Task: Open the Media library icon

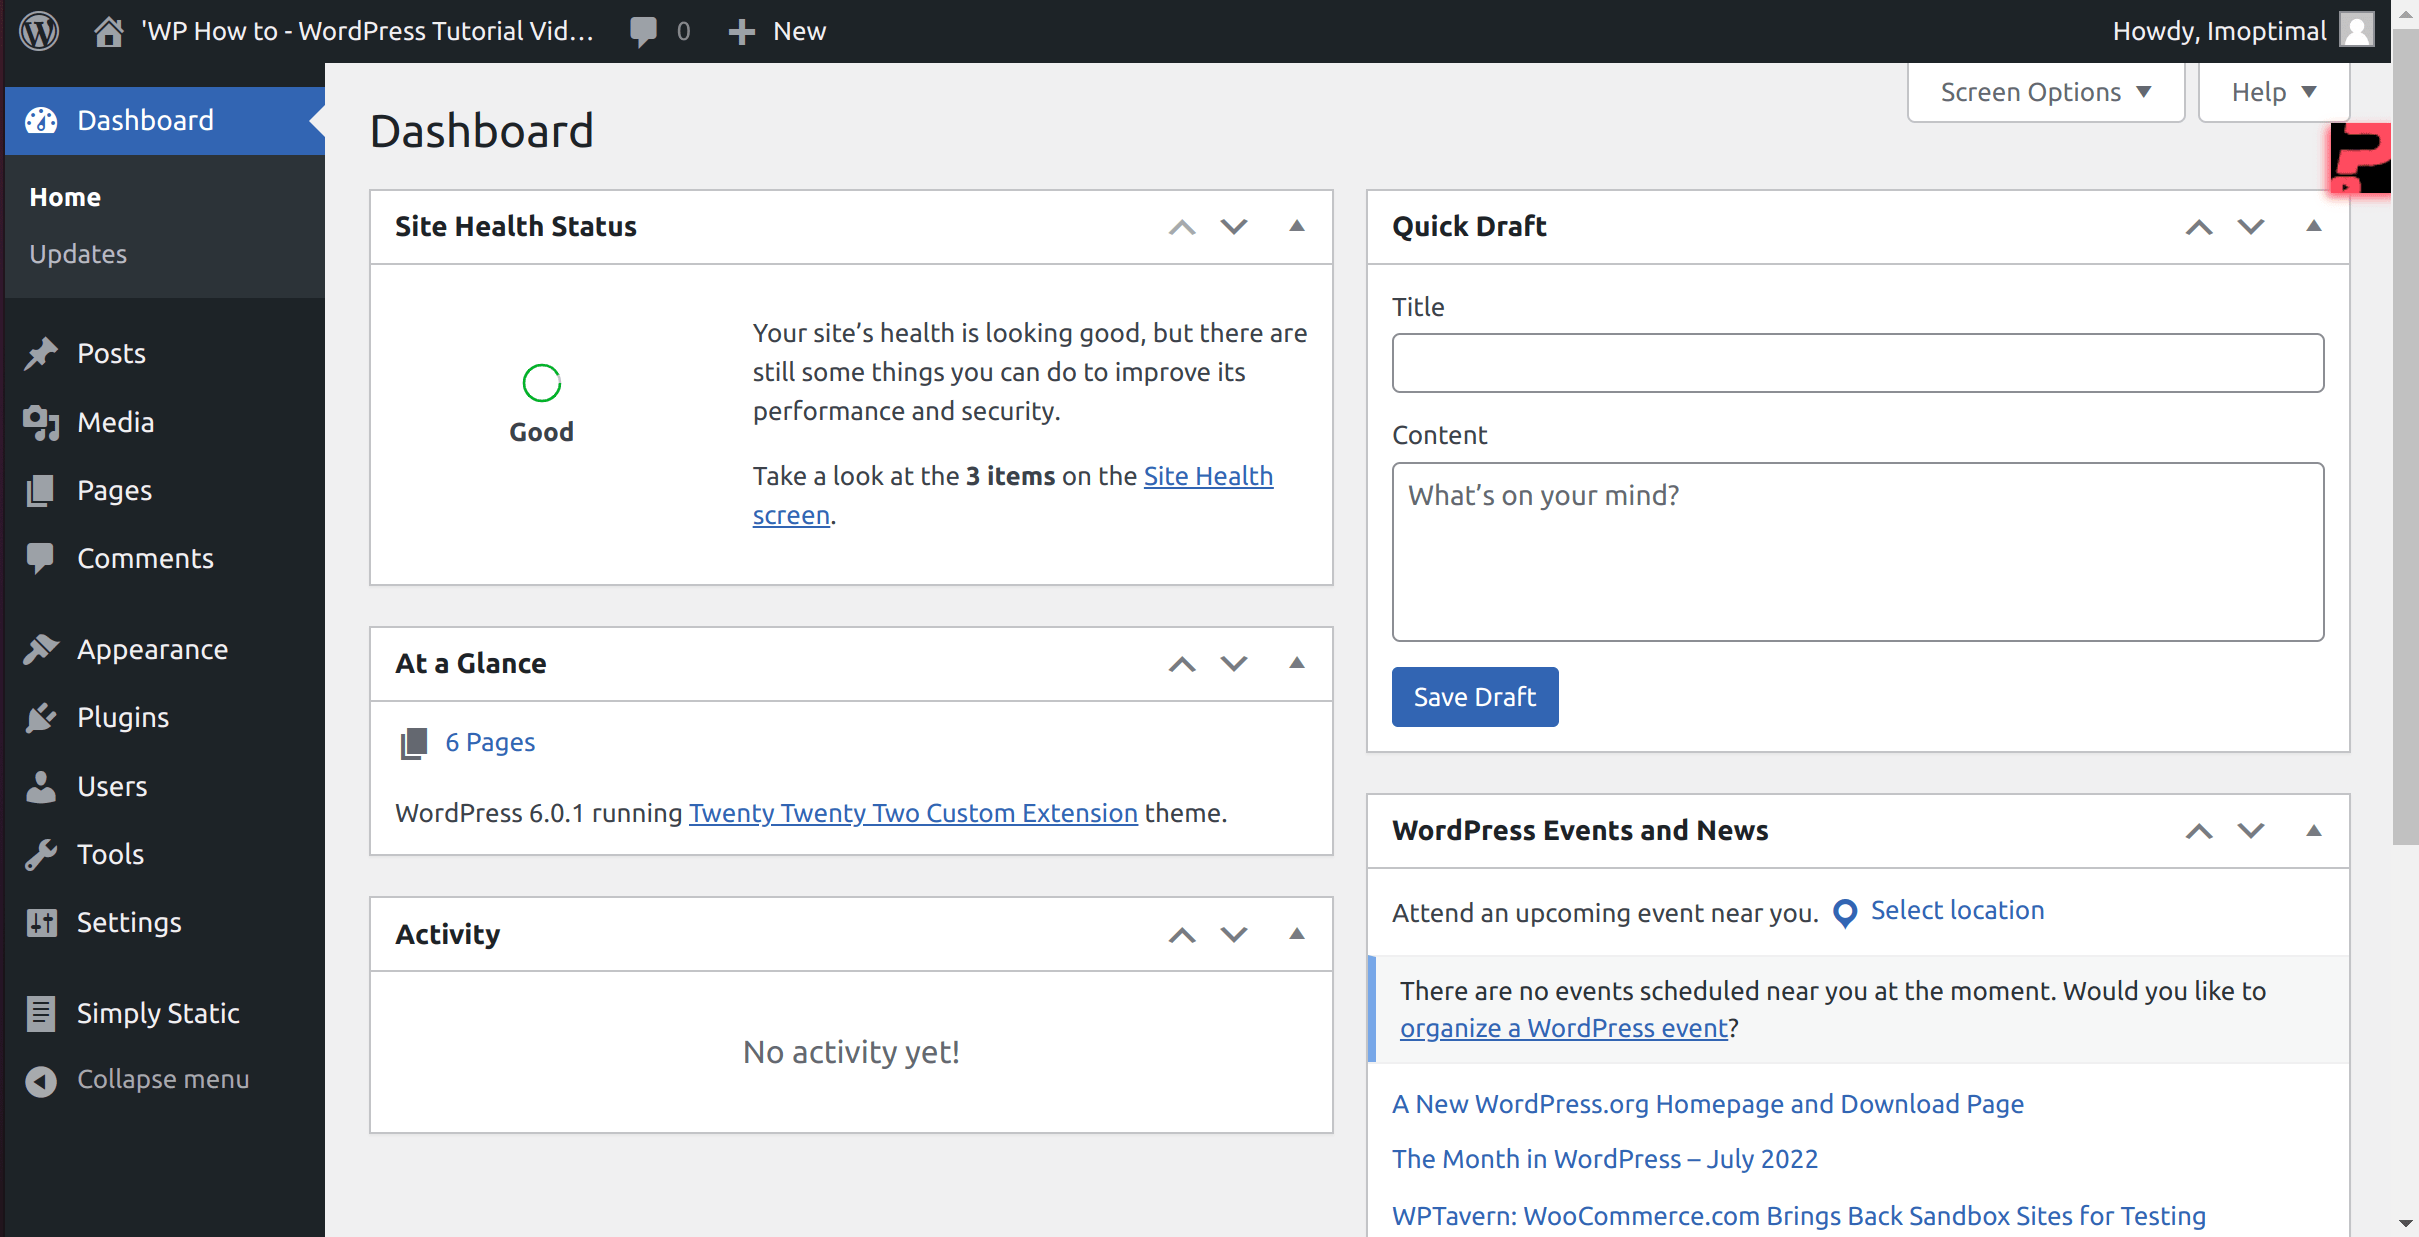Action: [x=41, y=422]
